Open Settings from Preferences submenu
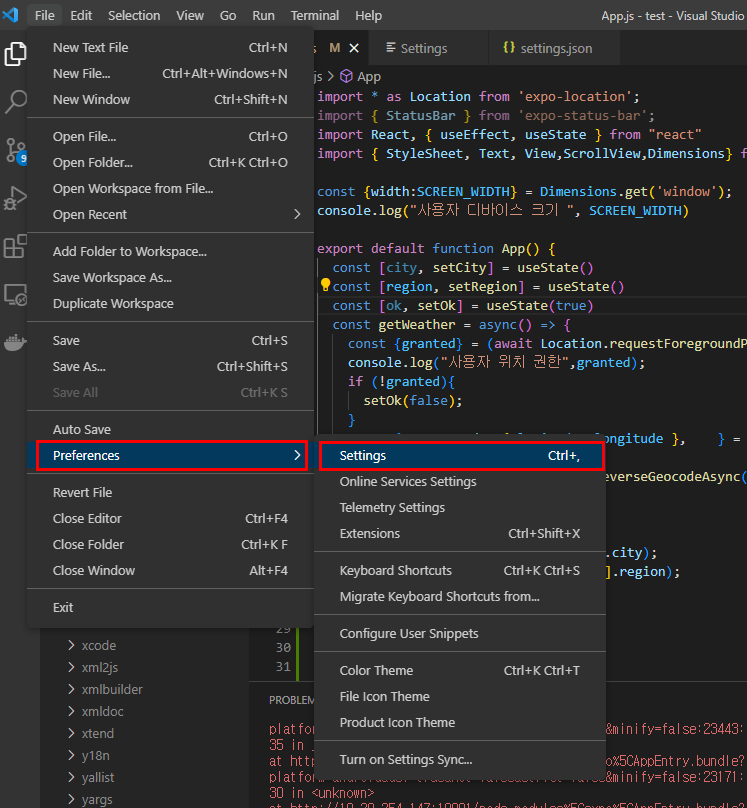Viewport: 747px width, 808px height. 460,456
